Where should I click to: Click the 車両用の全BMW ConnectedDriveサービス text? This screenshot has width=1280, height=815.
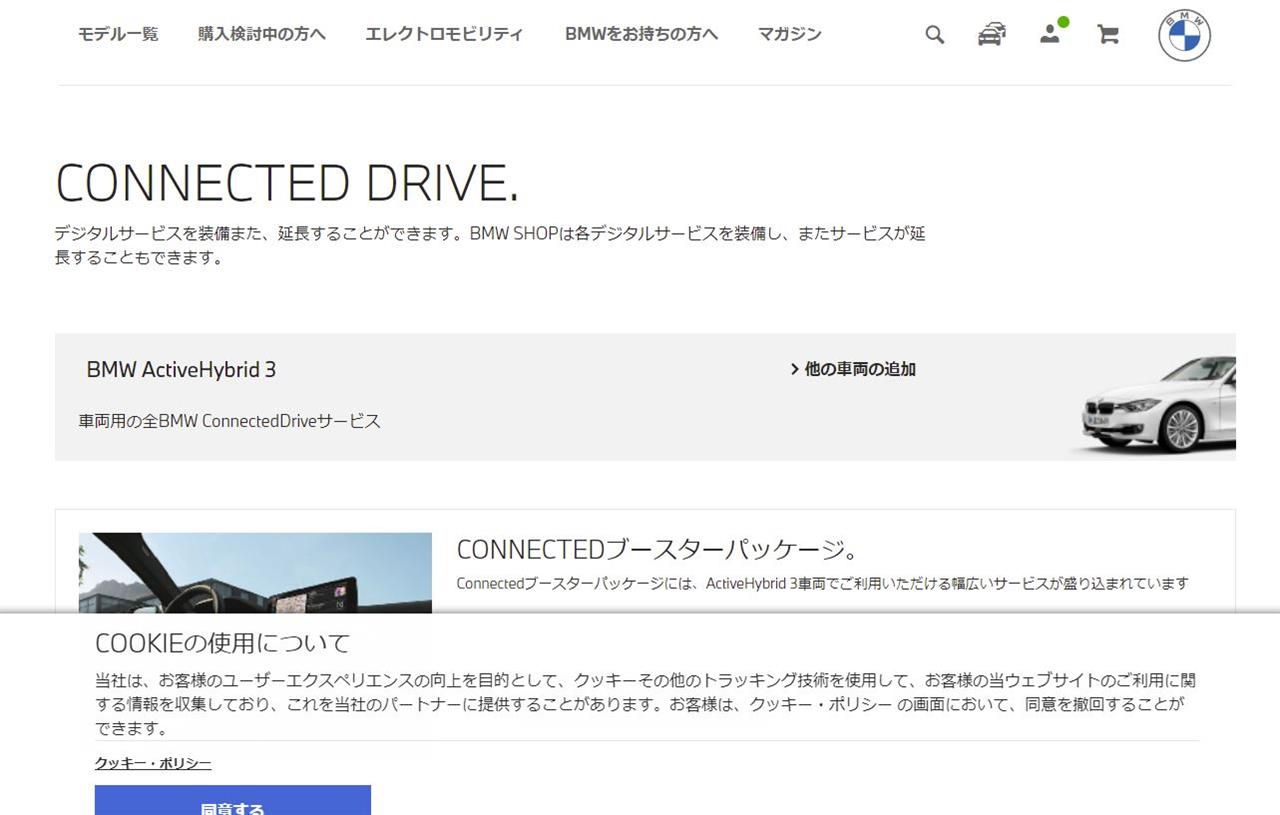[x=230, y=421]
